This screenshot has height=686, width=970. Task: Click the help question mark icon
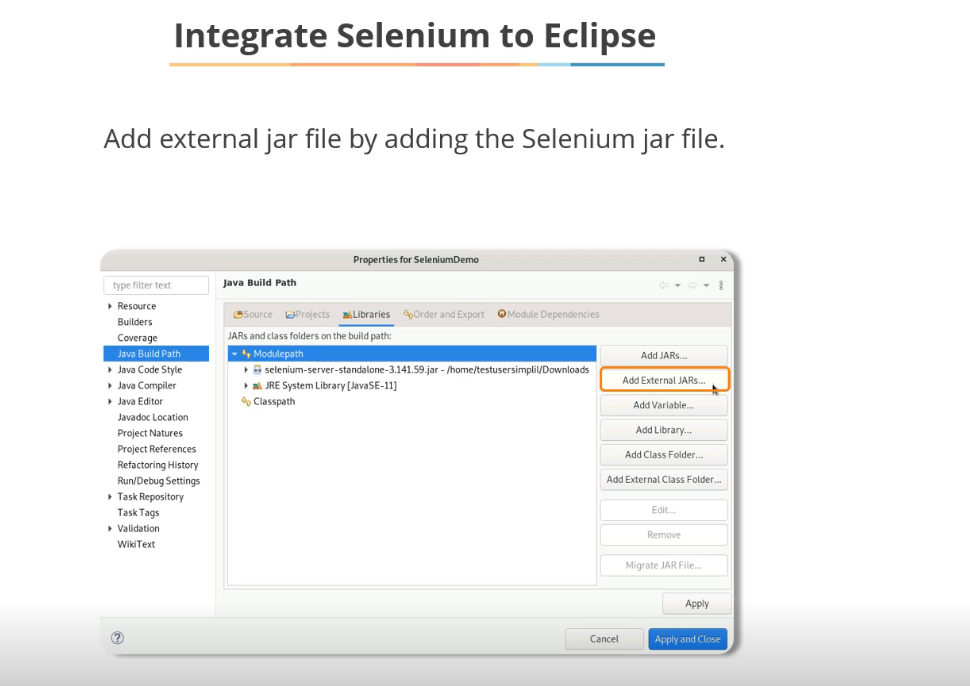(117, 638)
